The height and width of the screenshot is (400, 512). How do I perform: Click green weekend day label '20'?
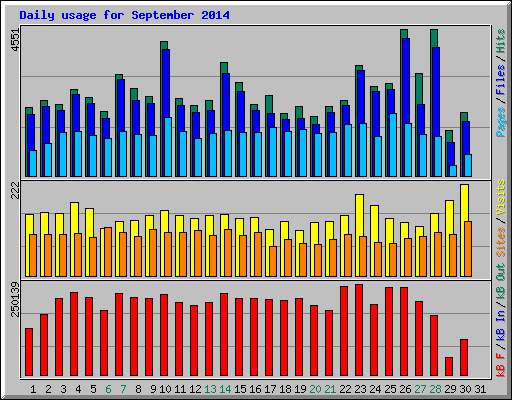[315, 389]
